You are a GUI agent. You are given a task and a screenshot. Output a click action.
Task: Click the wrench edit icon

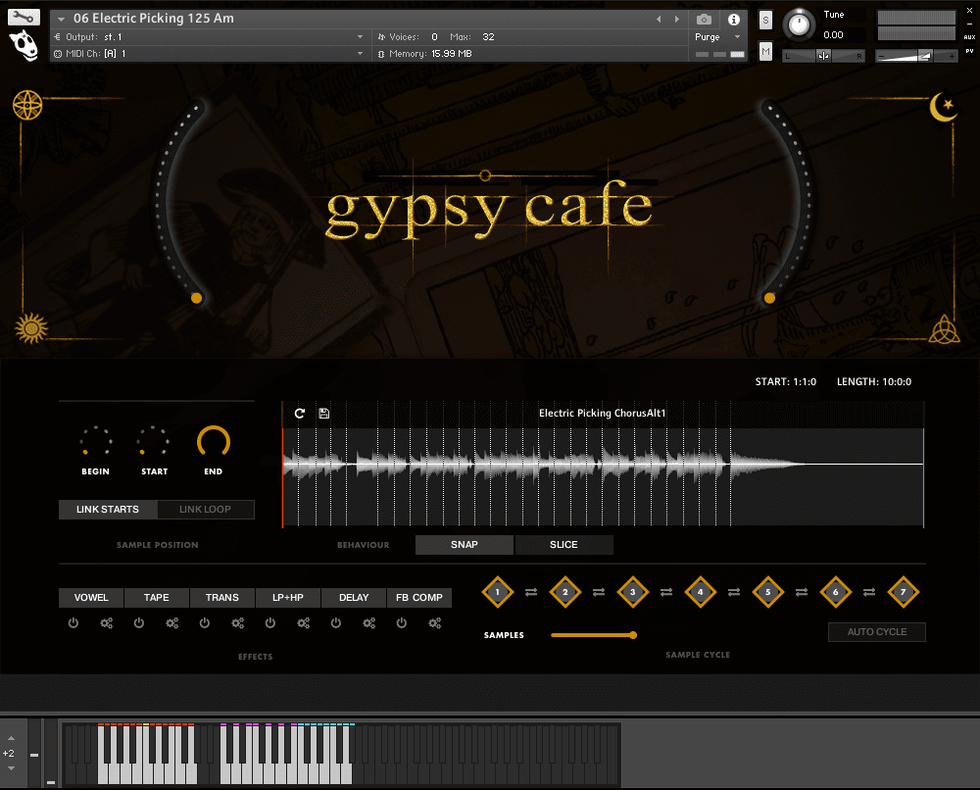click(x=24, y=17)
